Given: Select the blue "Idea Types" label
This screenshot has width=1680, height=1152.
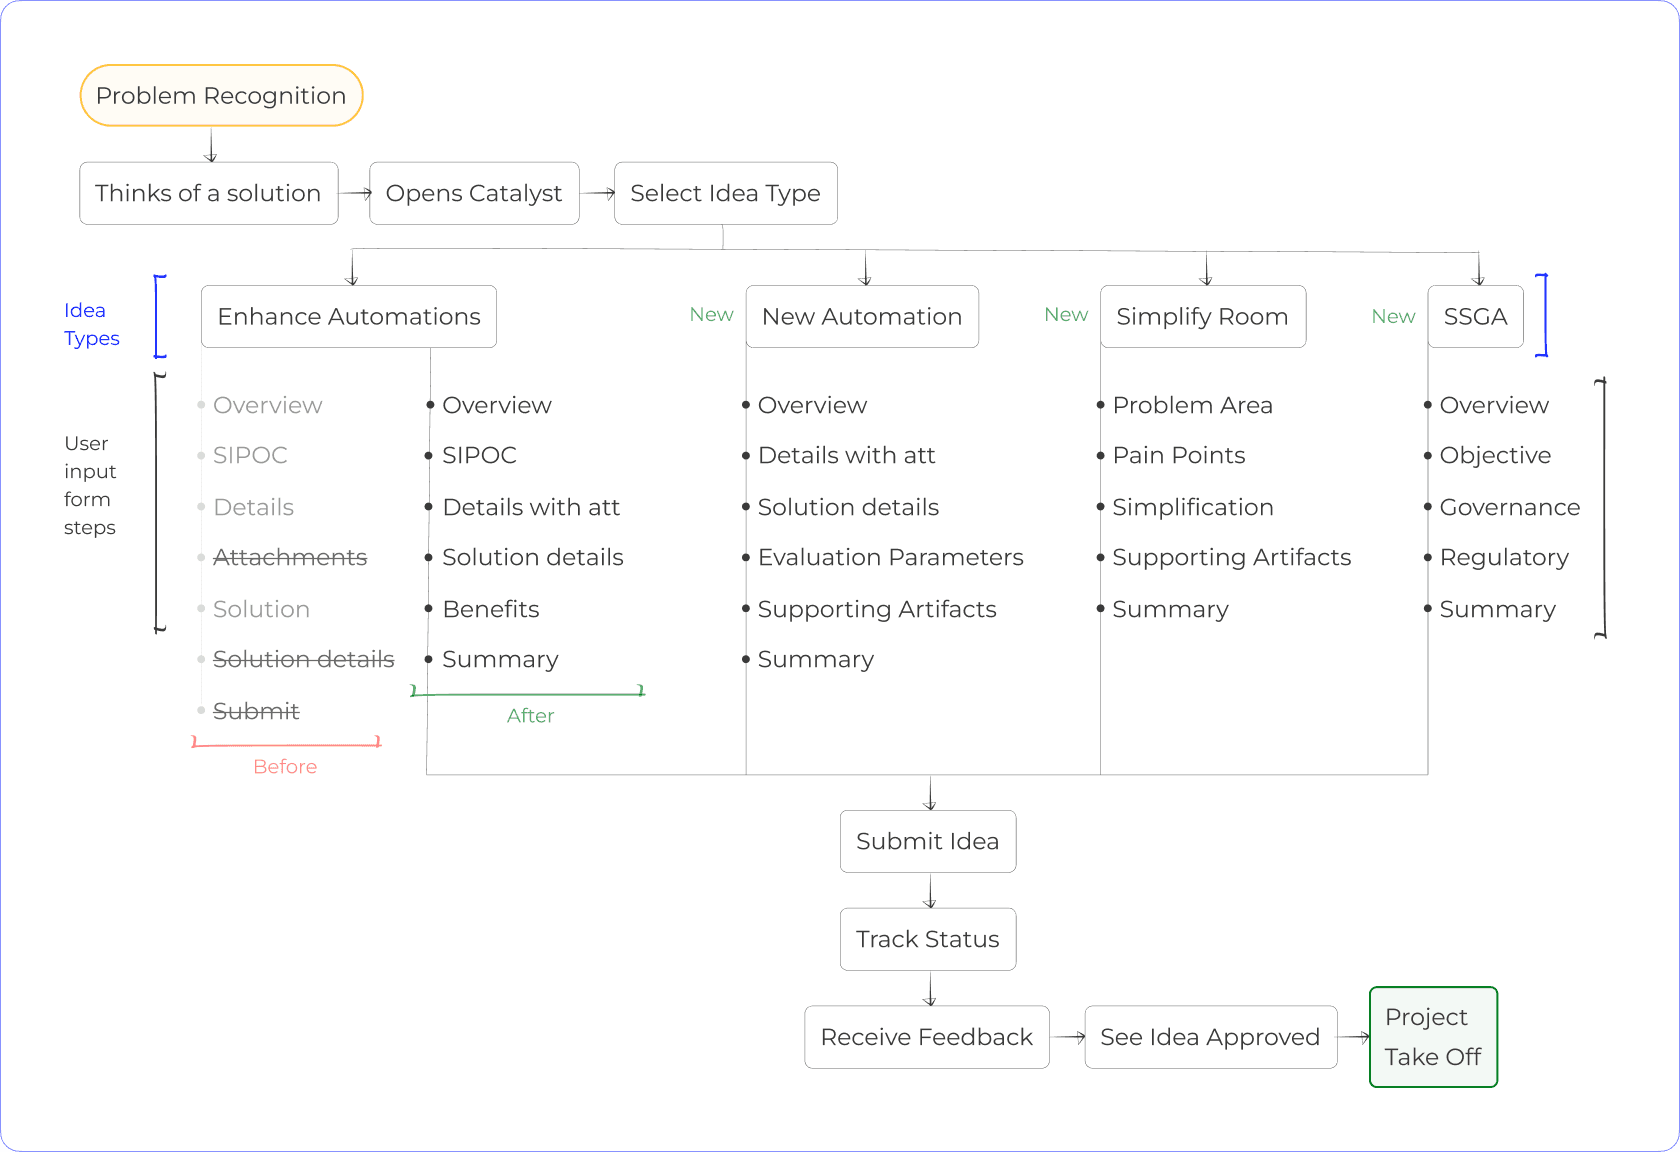Looking at the screenshot, I should point(91,325).
